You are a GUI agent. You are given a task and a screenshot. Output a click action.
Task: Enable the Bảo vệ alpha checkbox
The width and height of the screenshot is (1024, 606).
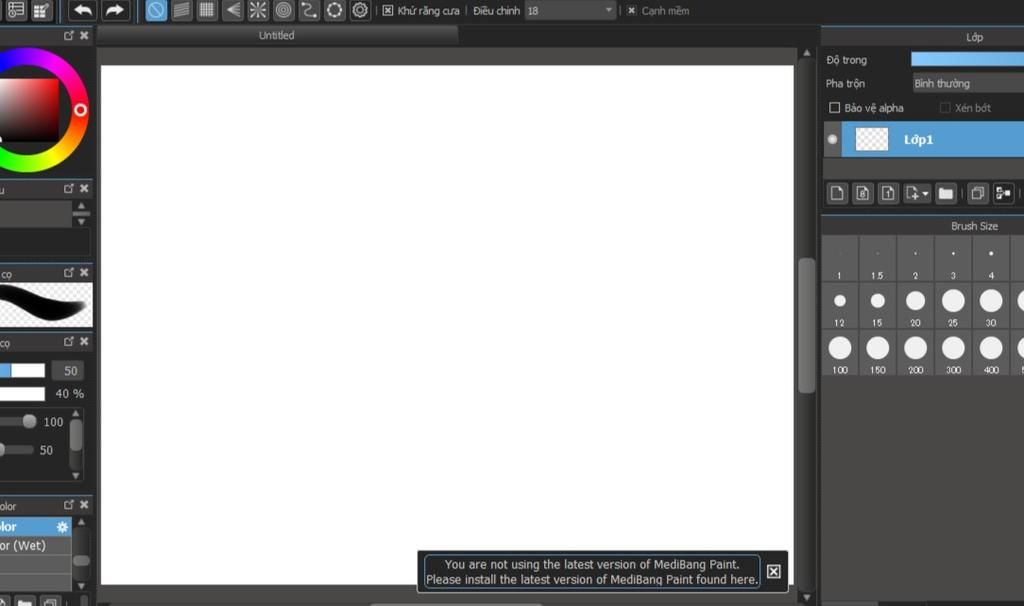pos(835,108)
